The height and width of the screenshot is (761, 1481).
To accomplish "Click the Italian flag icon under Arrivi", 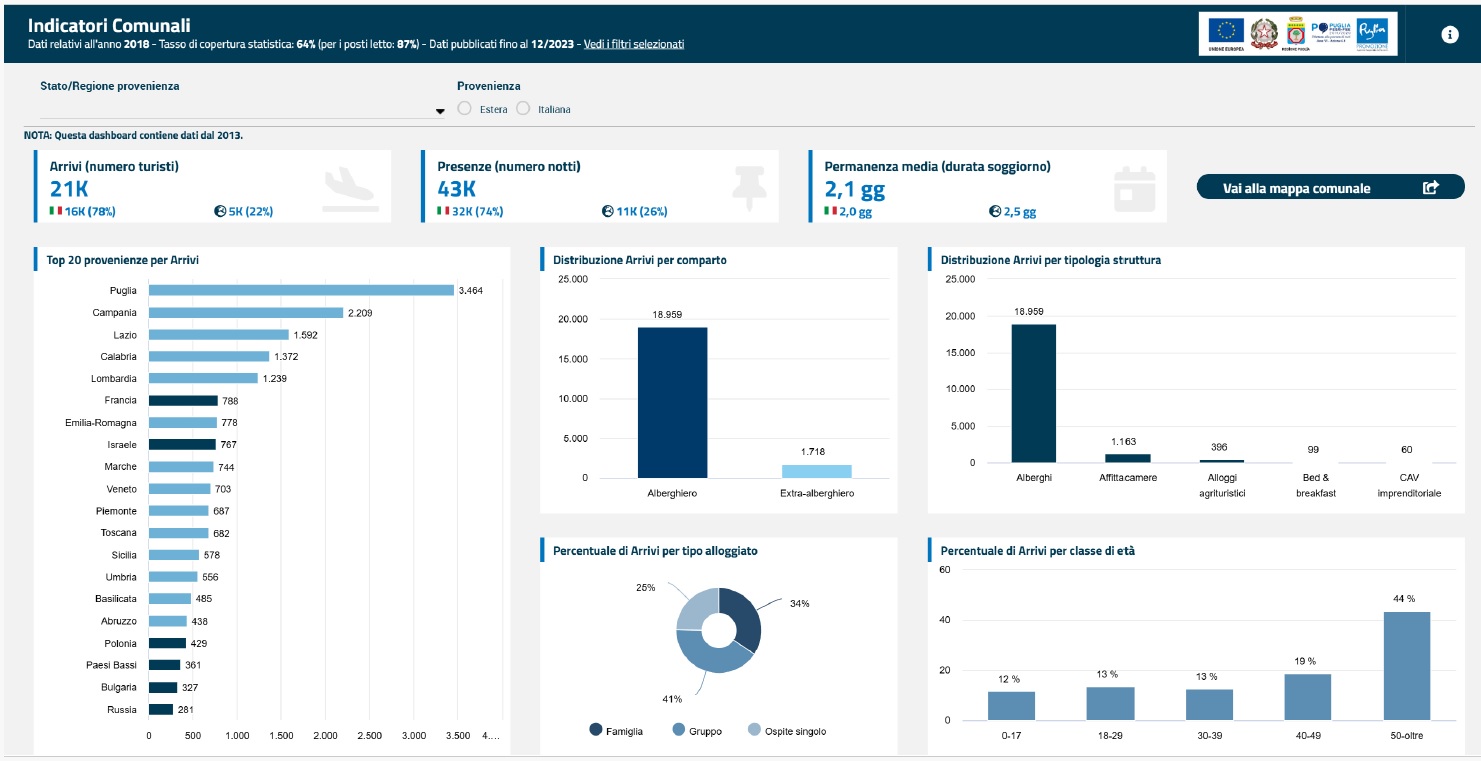I will point(55,211).
